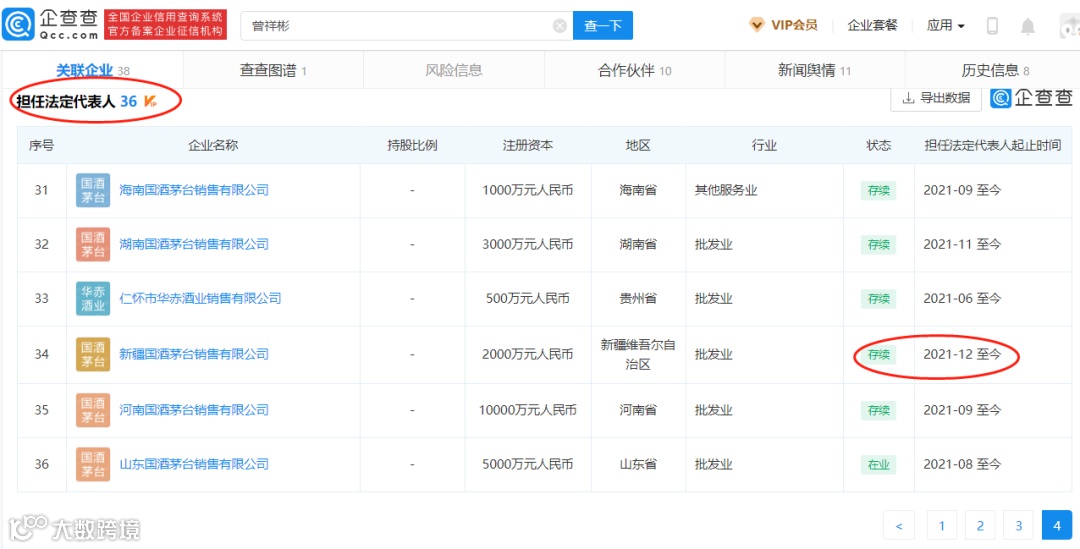The image size is (1080, 549).
Task: Go to previous page with < button
Action: pos(899,526)
